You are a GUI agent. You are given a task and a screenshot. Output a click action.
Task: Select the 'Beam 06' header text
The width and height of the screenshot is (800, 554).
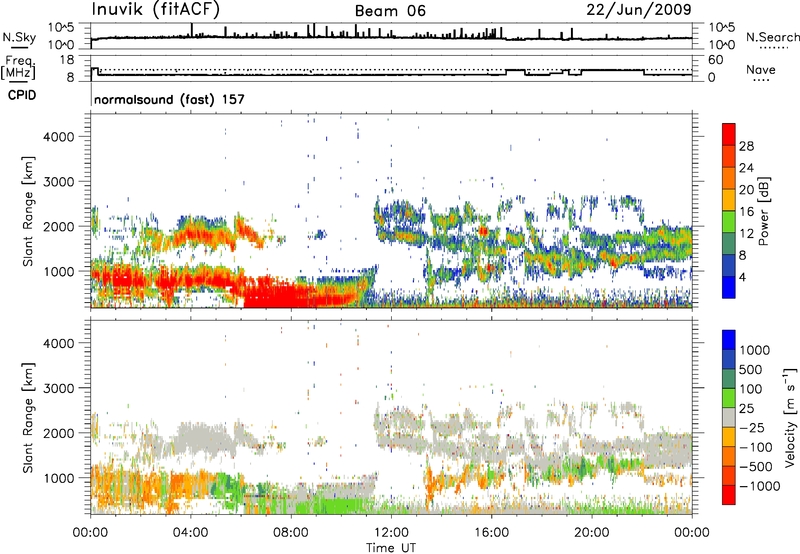pos(390,11)
